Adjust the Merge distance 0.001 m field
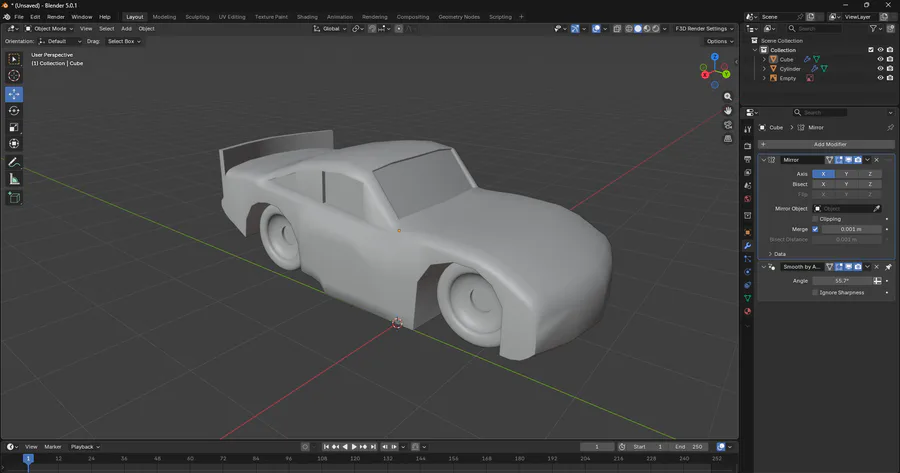 tap(851, 229)
